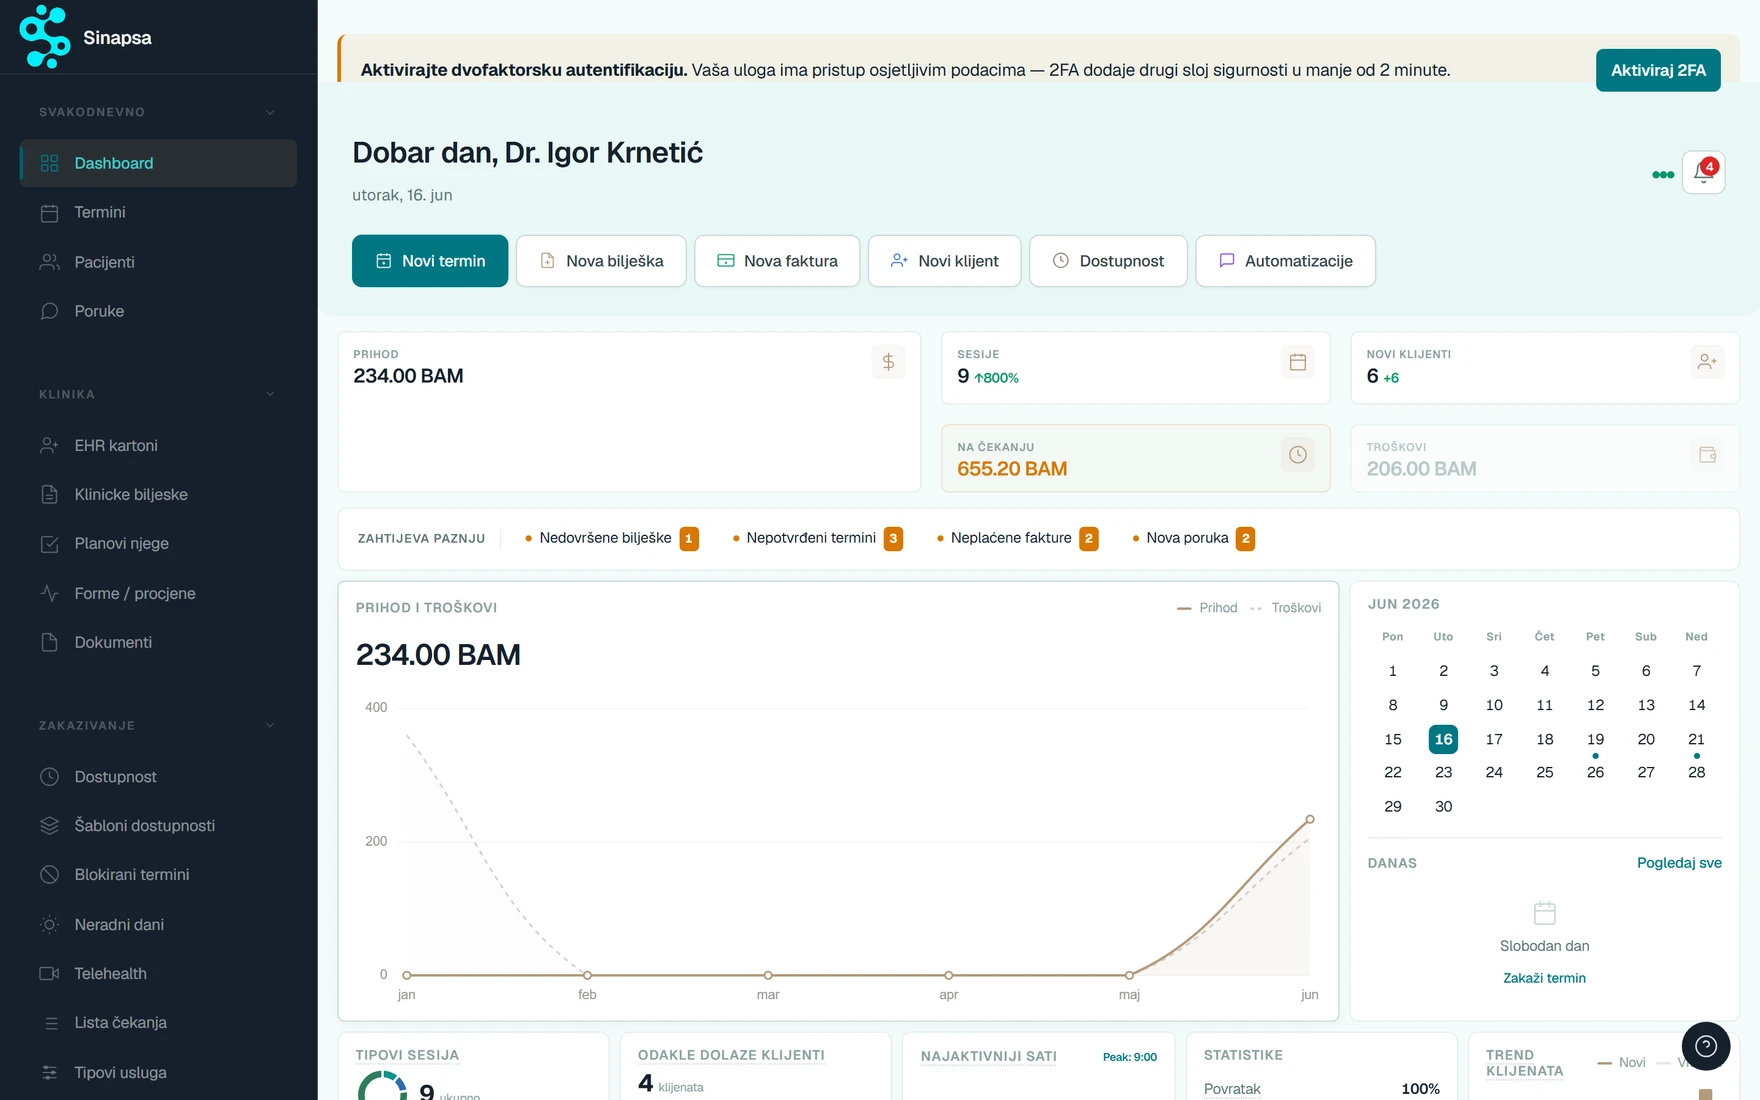The height and width of the screenshot is (1100, 1760).
Task: Click the Statistike card heading
Action: [x=1243, y=1055]
